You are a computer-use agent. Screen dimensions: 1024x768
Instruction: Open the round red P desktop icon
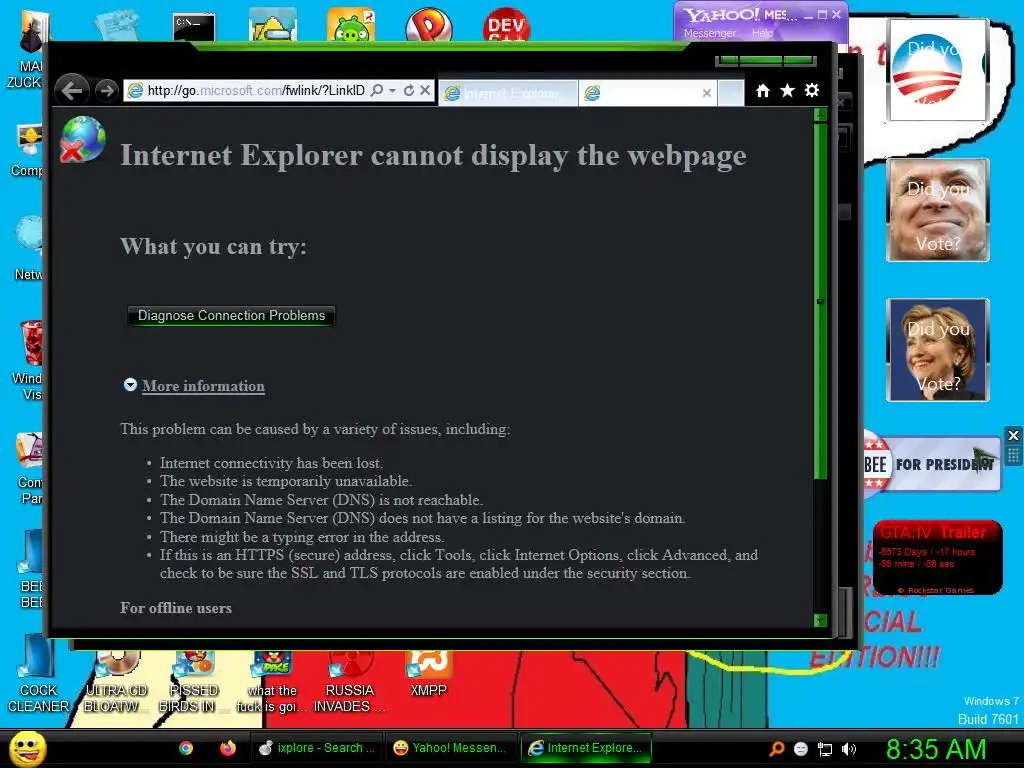(428, 26)
